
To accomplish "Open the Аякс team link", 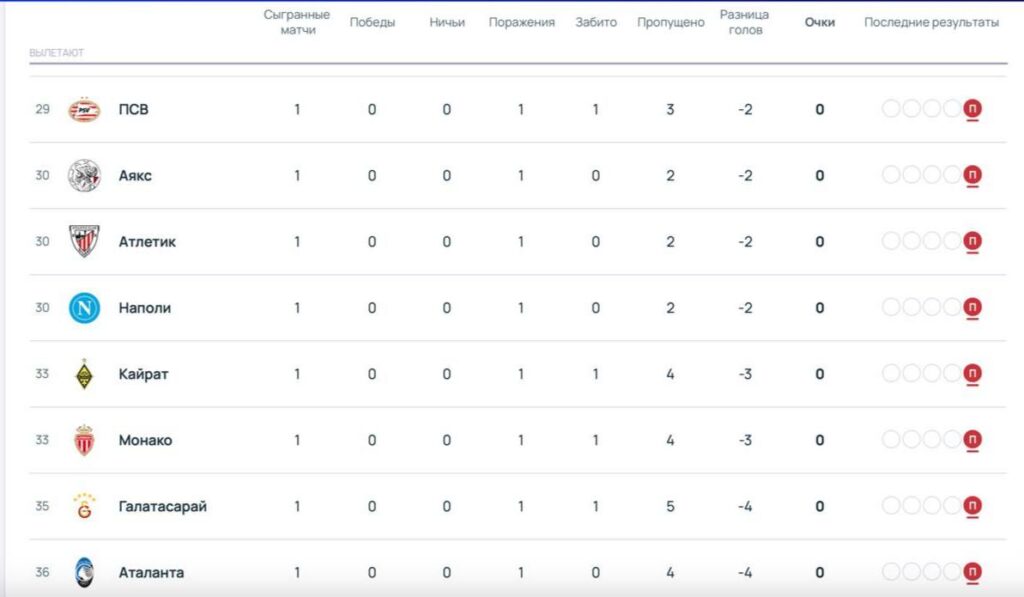I will 135,176.
